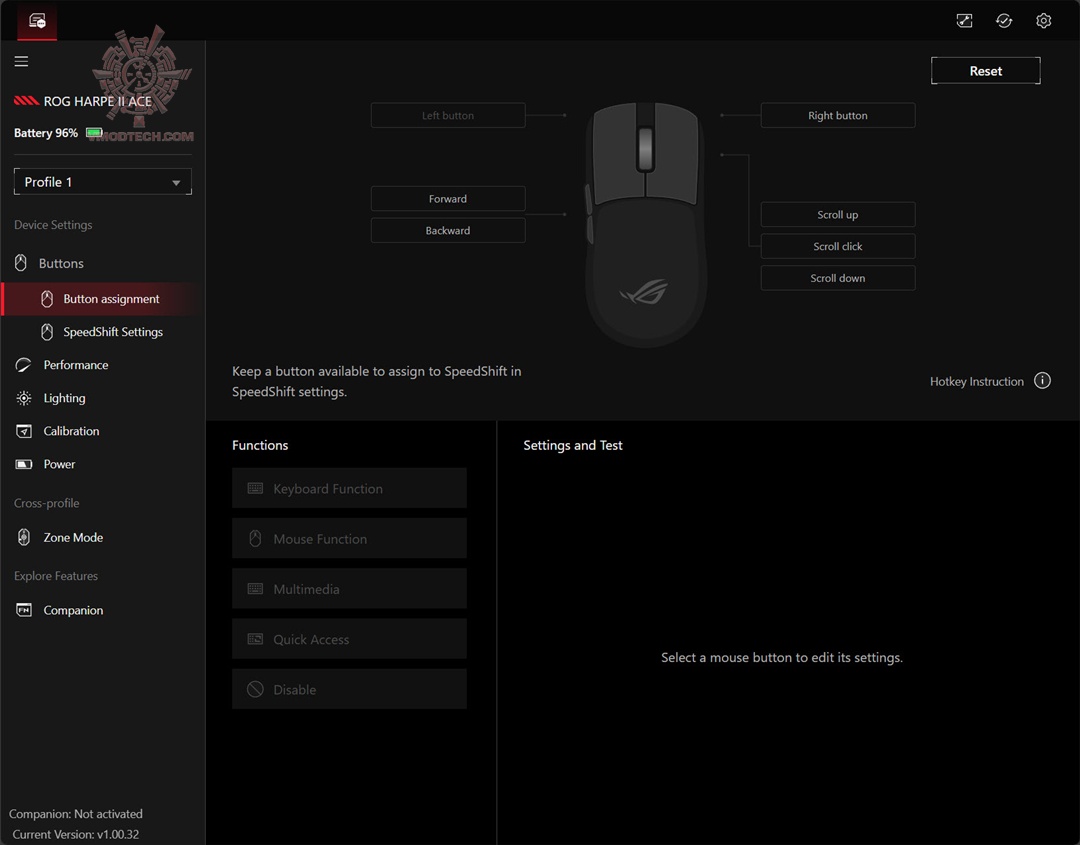Select the Scroll up assignment

pyautogui.click(x=838, y=214)
